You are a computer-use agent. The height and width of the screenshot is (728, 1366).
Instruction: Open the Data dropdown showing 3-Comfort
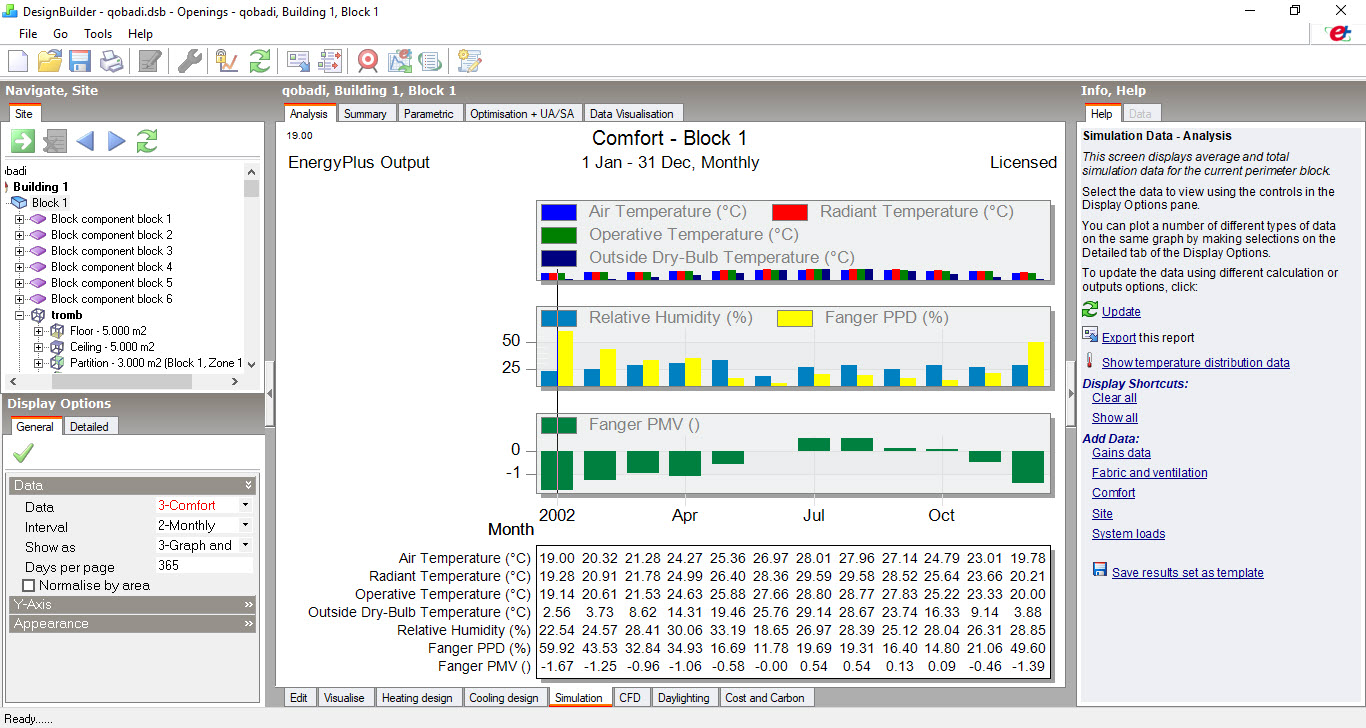coord(204,506)
